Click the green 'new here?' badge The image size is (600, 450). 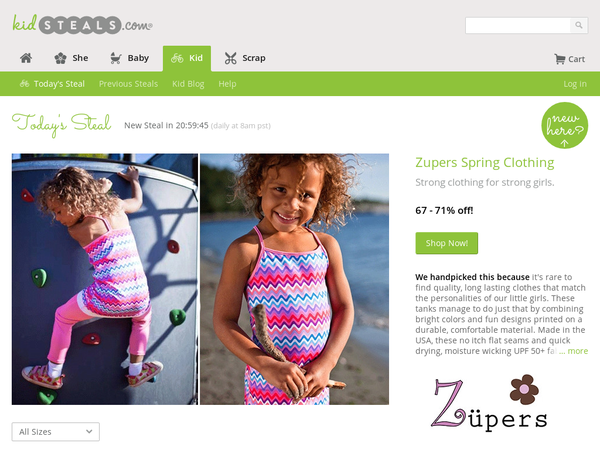(564, 125)
